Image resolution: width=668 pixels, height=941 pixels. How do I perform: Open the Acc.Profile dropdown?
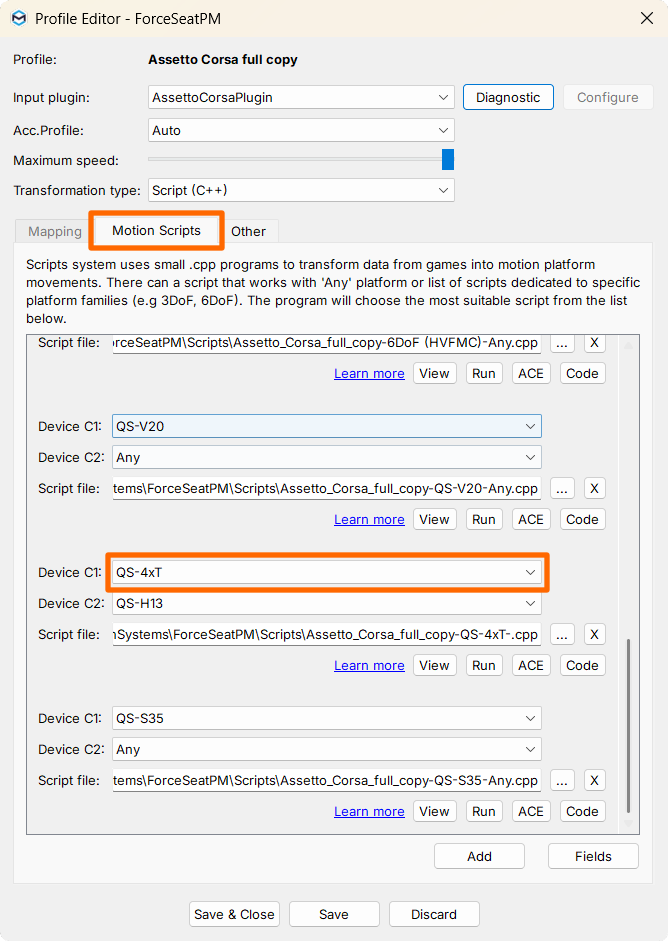[301, 130]
